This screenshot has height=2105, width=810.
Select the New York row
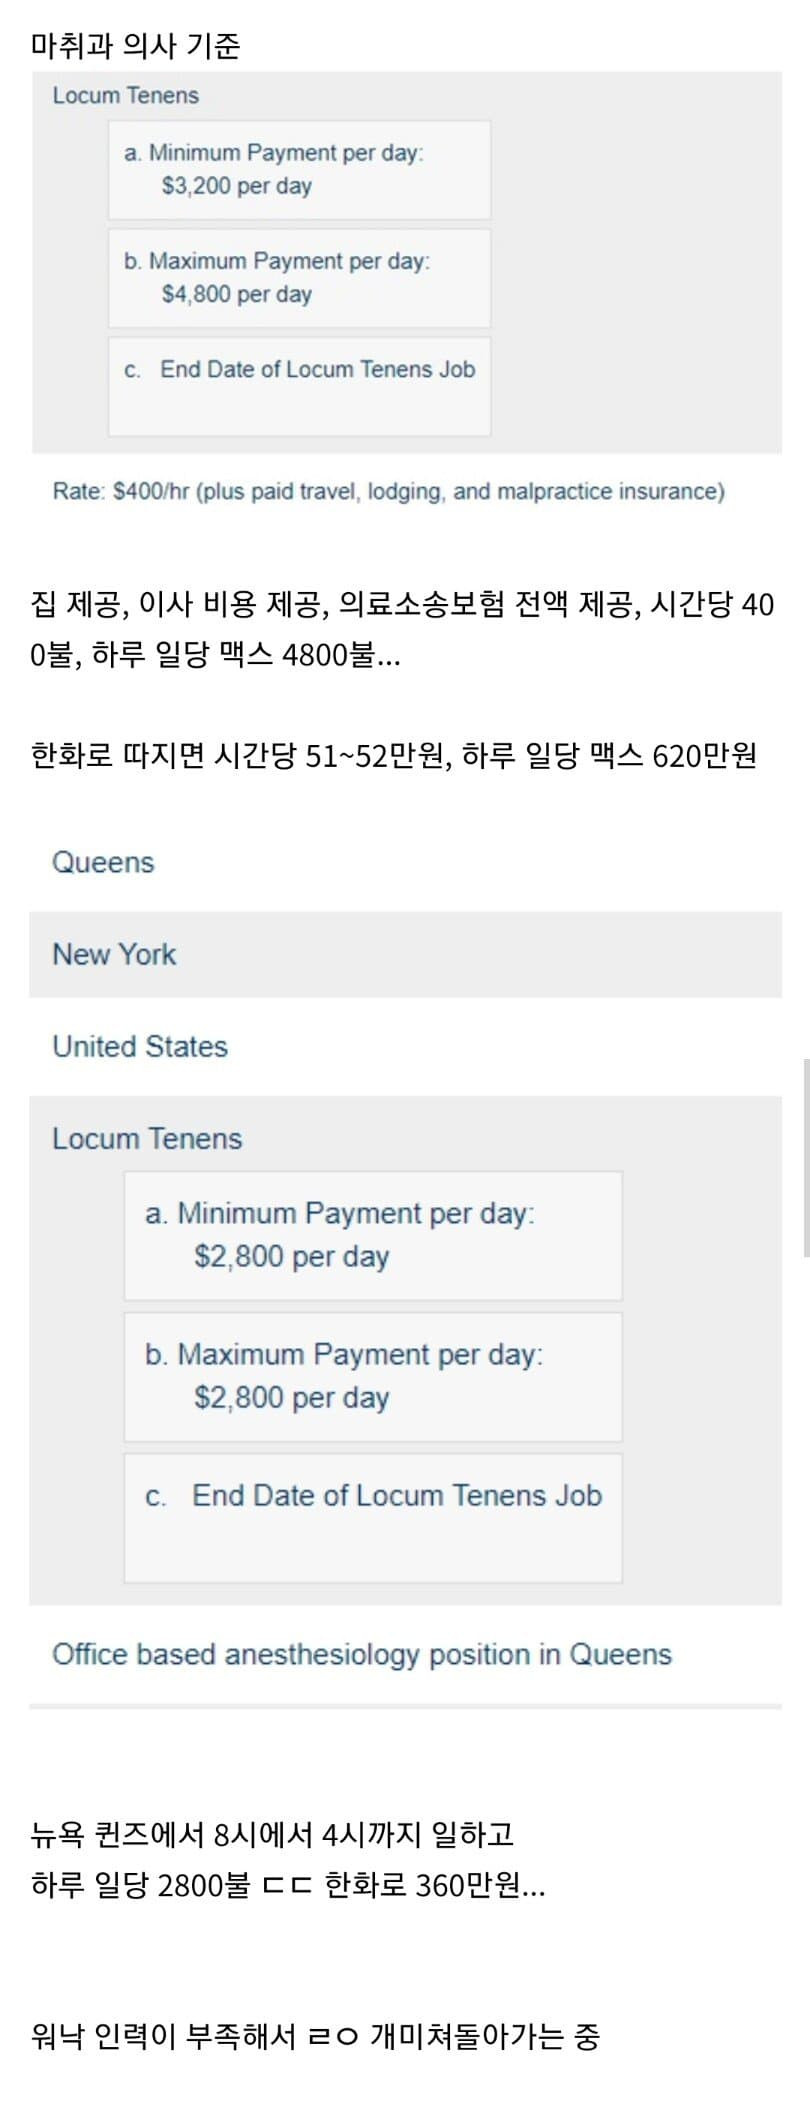(114, 954)
